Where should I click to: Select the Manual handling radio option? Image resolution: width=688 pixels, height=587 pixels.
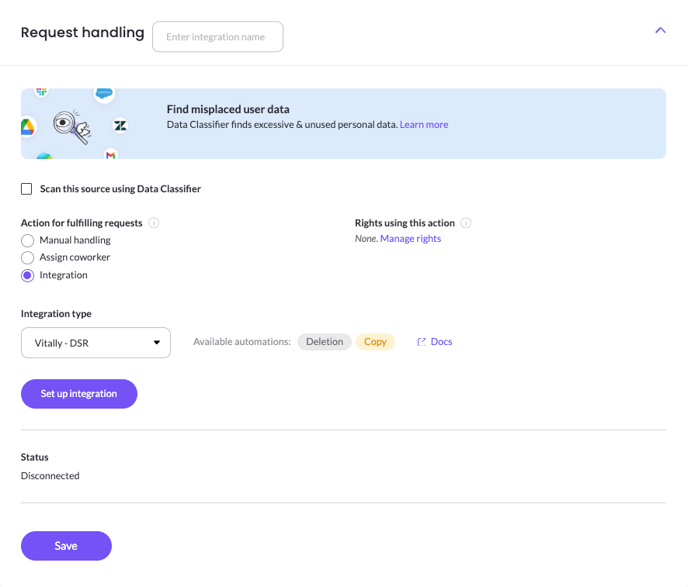(27, 240)
